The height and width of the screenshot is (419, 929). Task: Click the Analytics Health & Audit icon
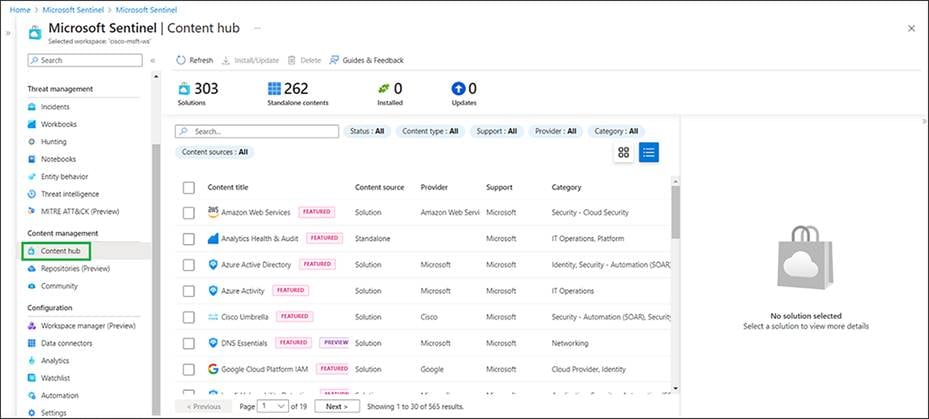tap(213, 238)
